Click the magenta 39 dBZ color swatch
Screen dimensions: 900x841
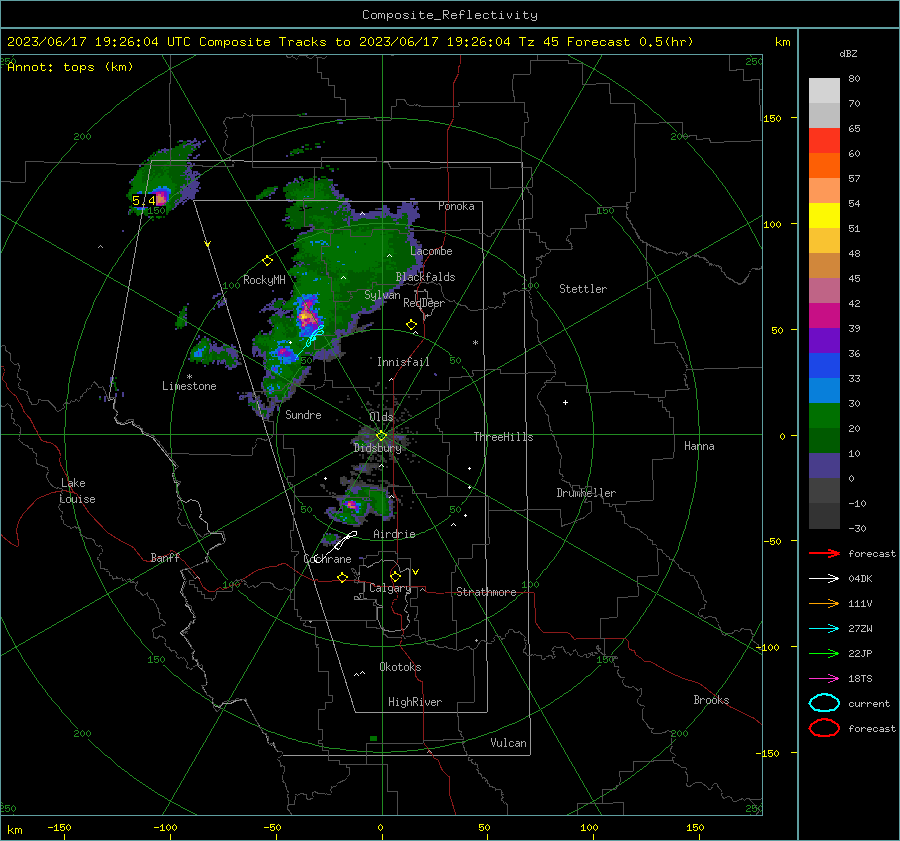click(824, 315)
